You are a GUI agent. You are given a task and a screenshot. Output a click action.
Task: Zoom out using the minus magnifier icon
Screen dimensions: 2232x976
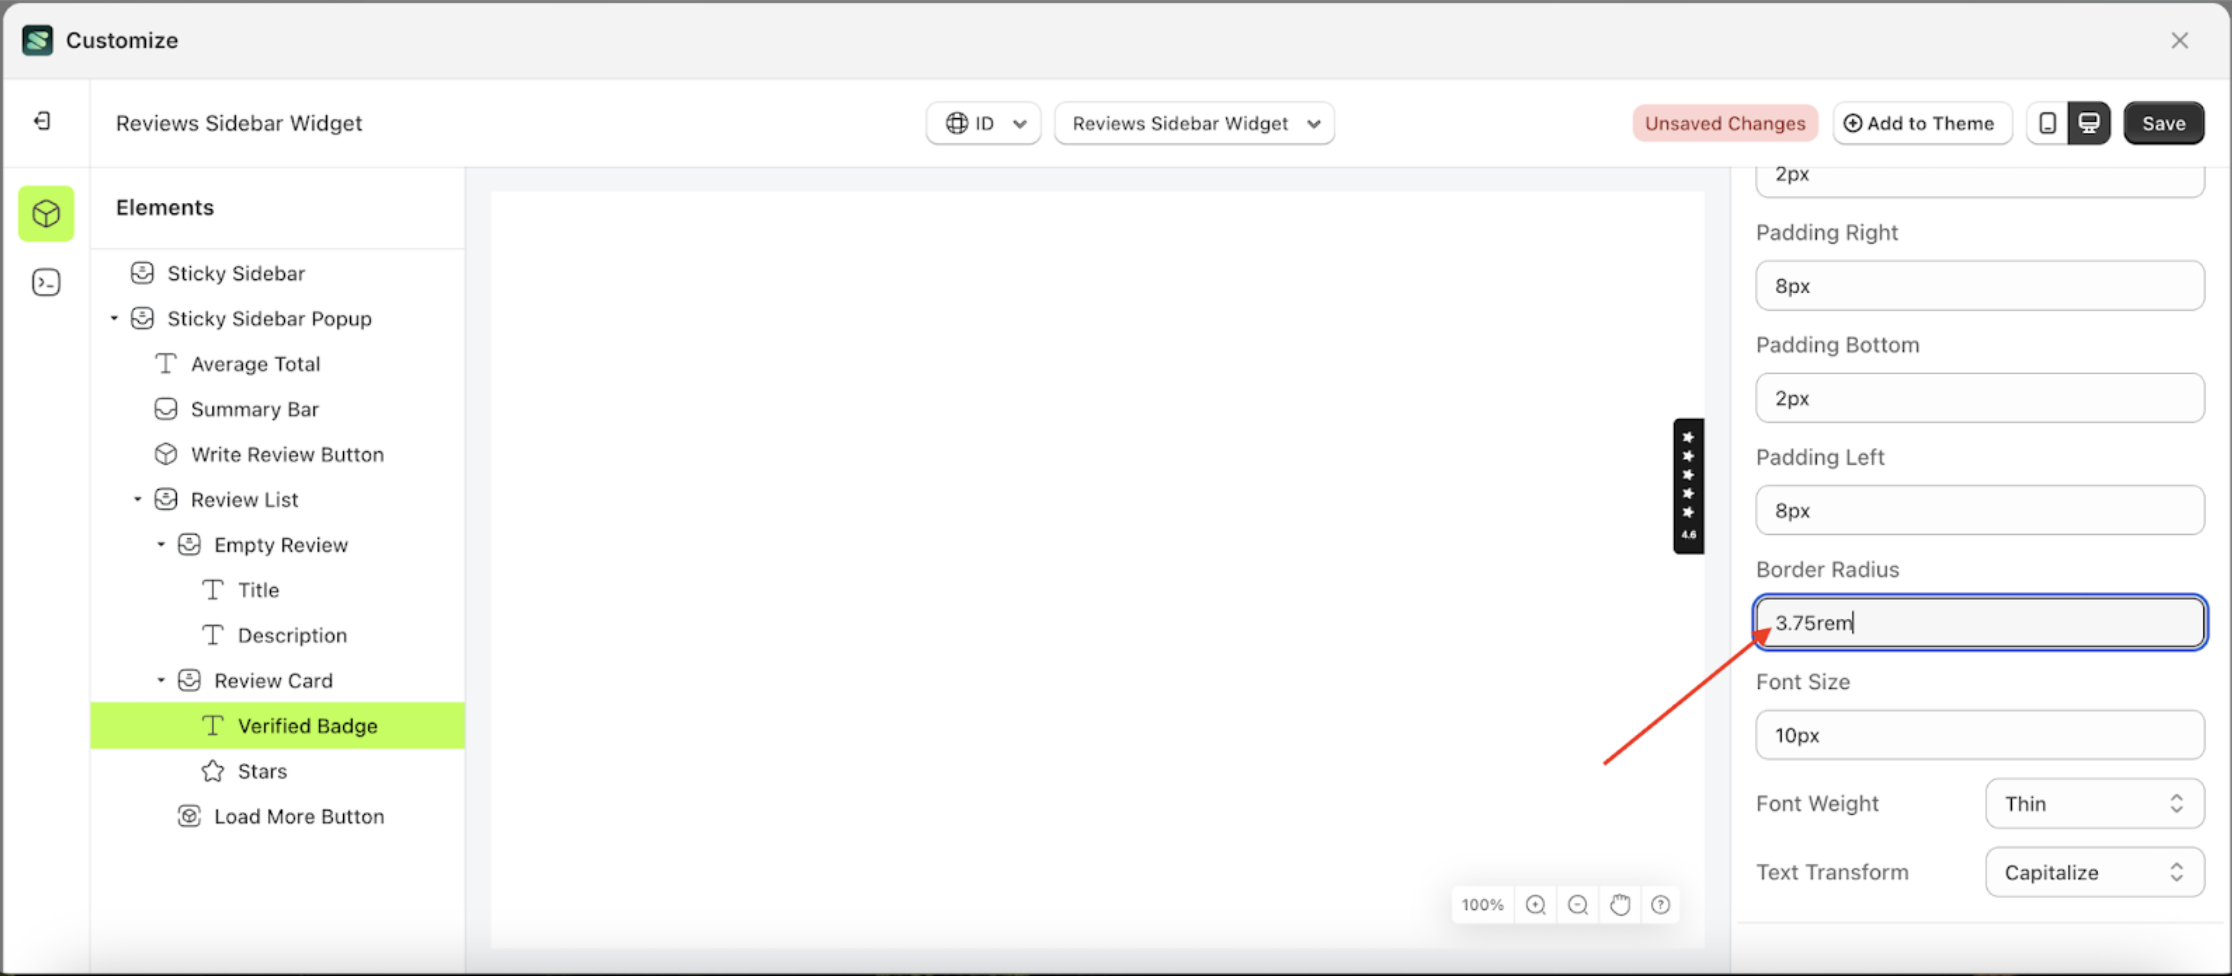[1578, 904]
